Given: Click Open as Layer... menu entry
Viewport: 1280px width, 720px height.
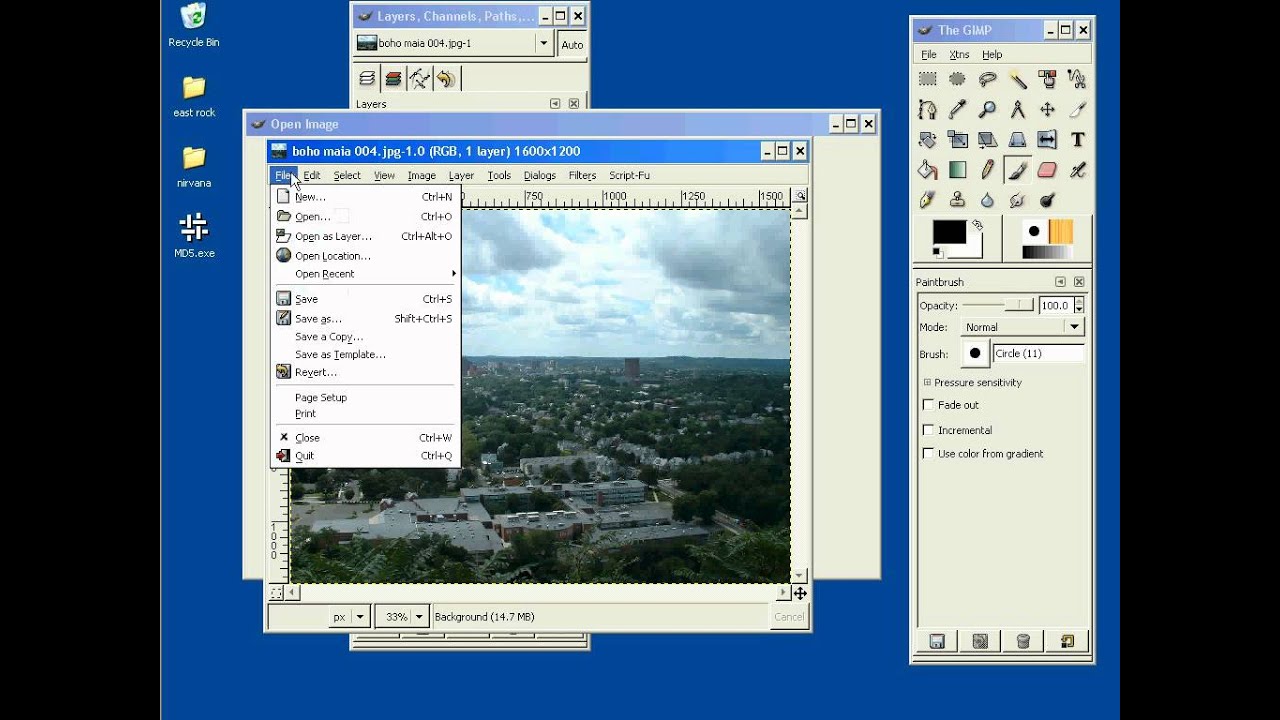Looking at the screenshot, I should pyautogui.click(x=366, y=237).
